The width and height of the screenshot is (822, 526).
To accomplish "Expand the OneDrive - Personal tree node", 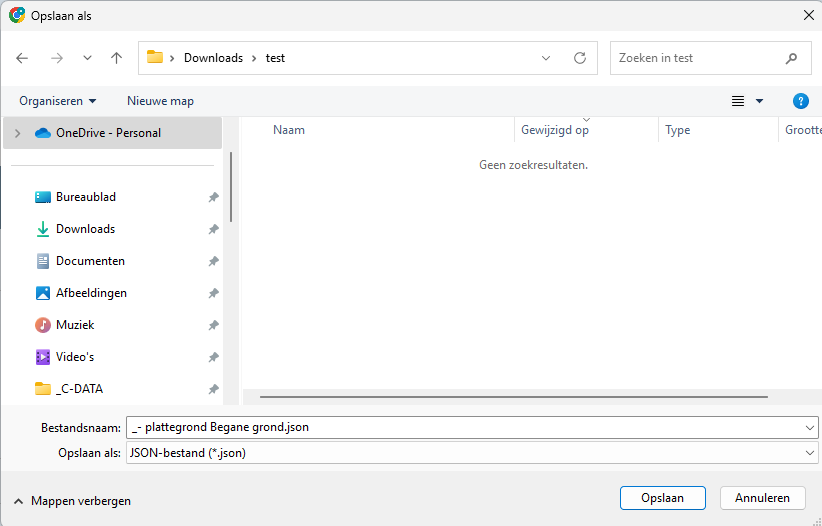I will [x=17, y=133].
